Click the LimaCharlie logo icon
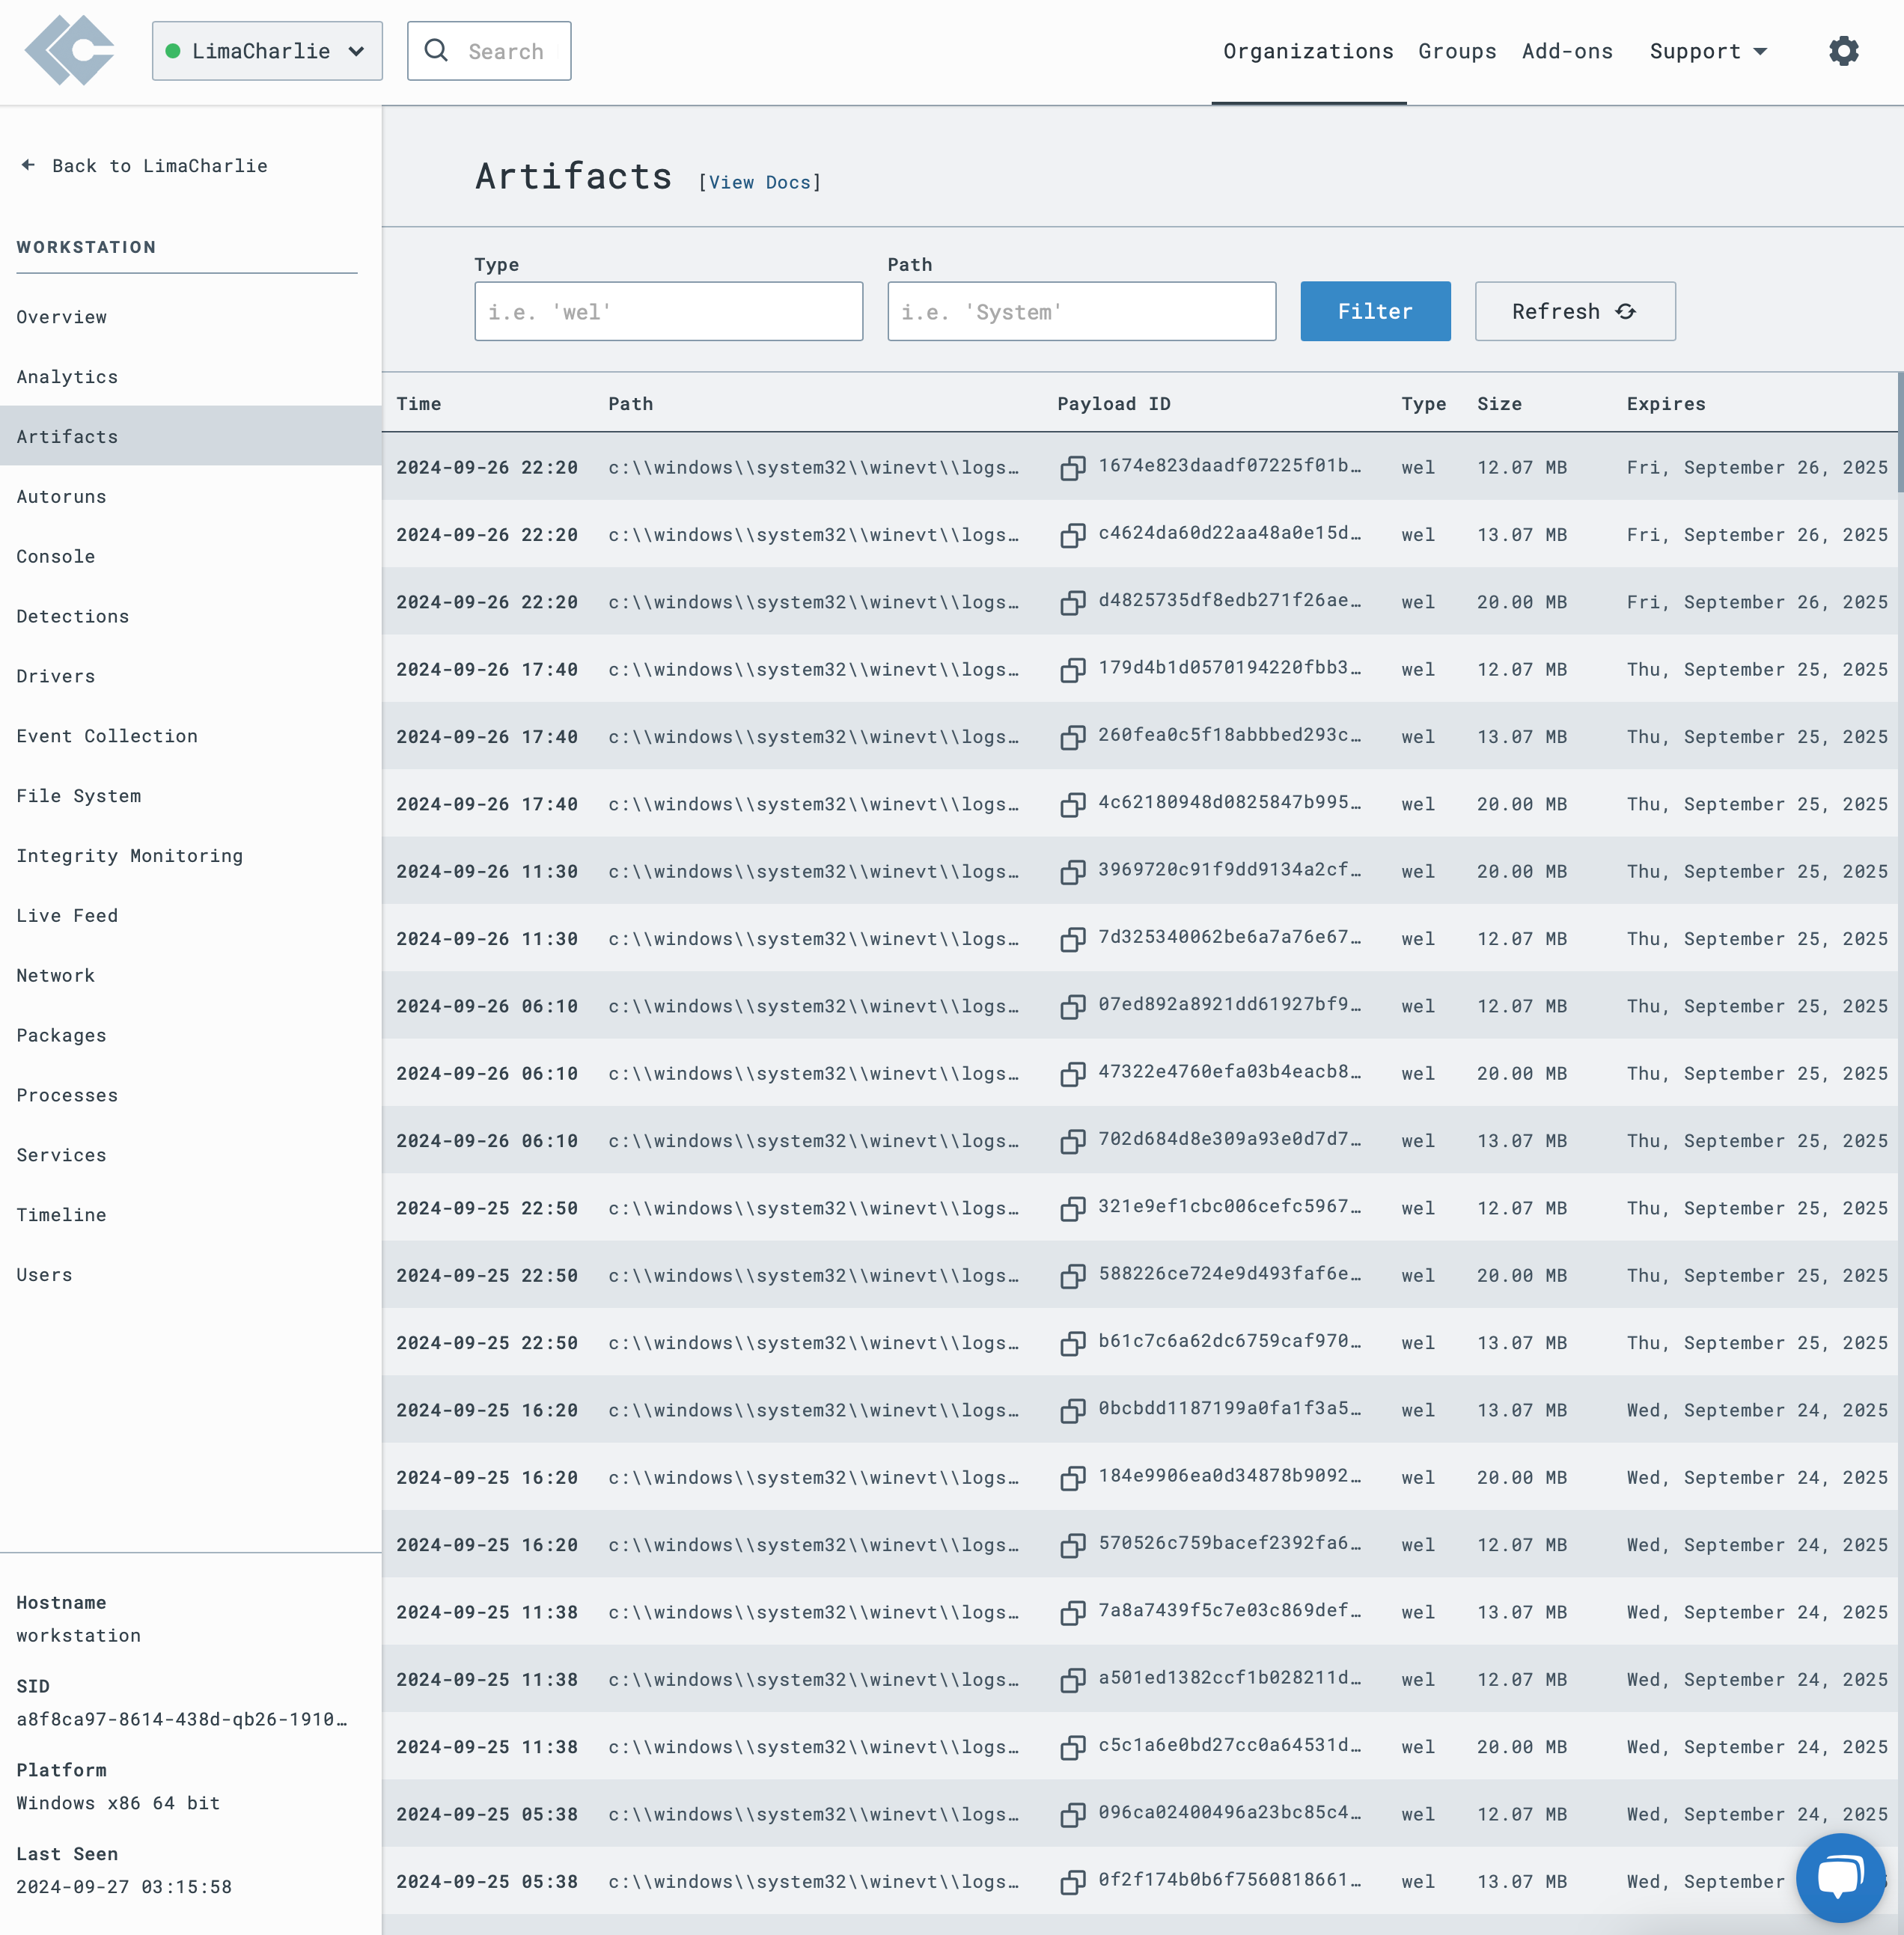The image size is (1904, 1935). point(69,50)
